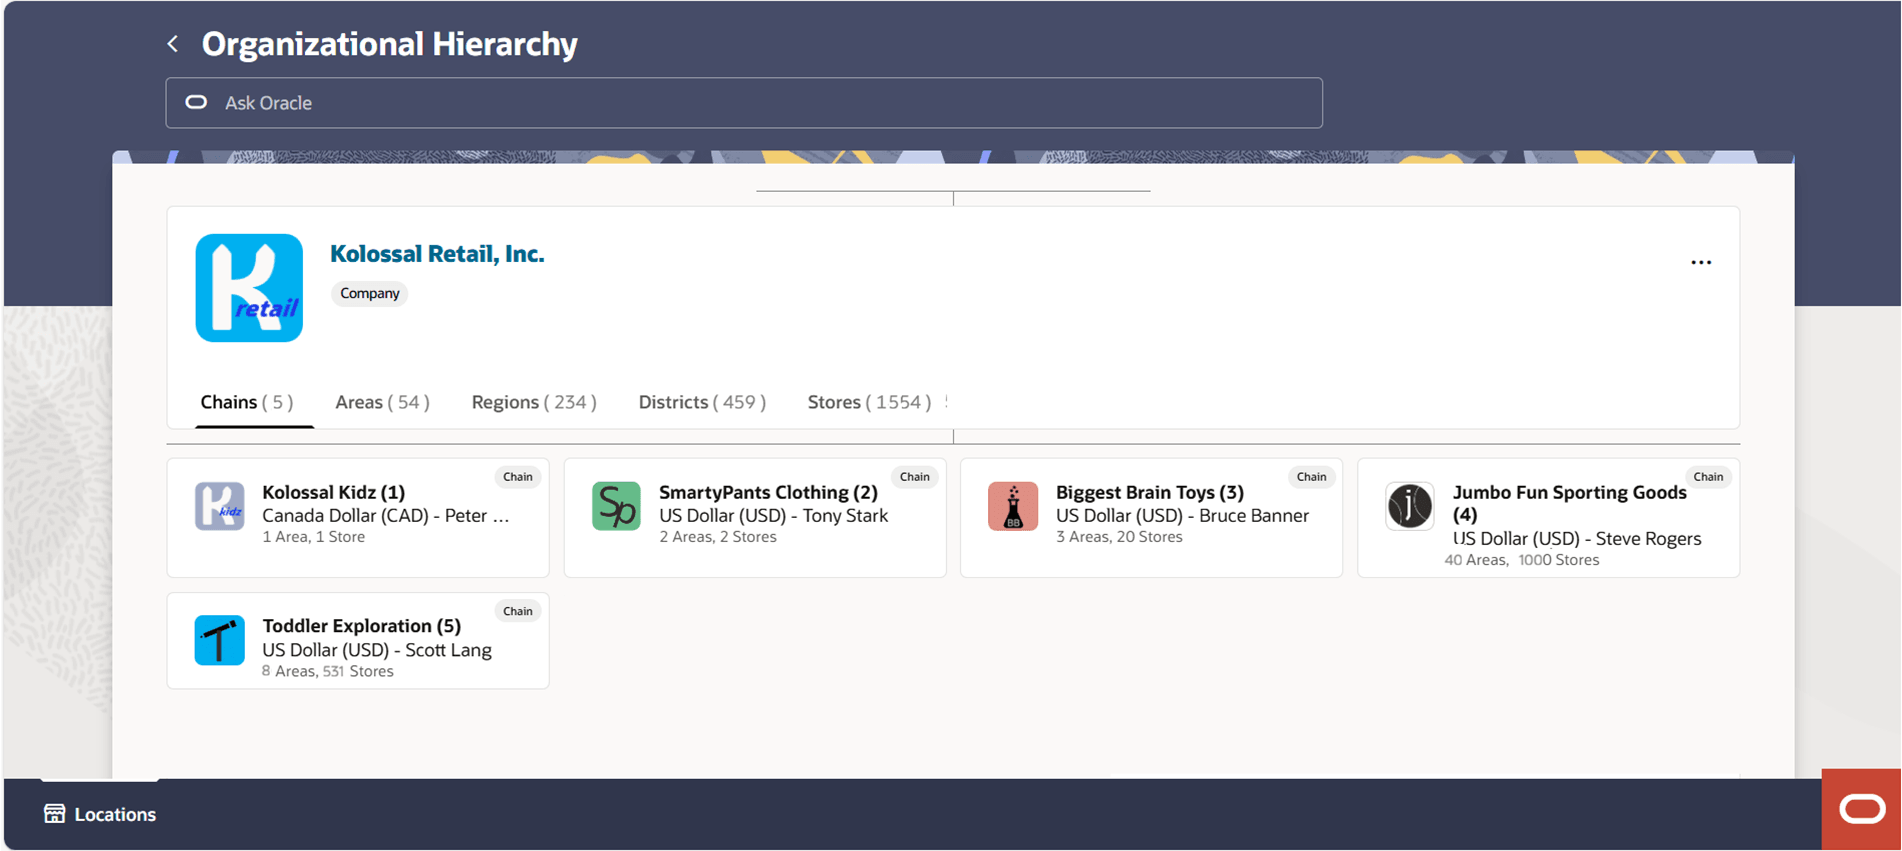Click 'US Dollar (USD) - Tony Stark'
The width and height of the screenshot is (1902, 851).
click(x=773, y=516)
